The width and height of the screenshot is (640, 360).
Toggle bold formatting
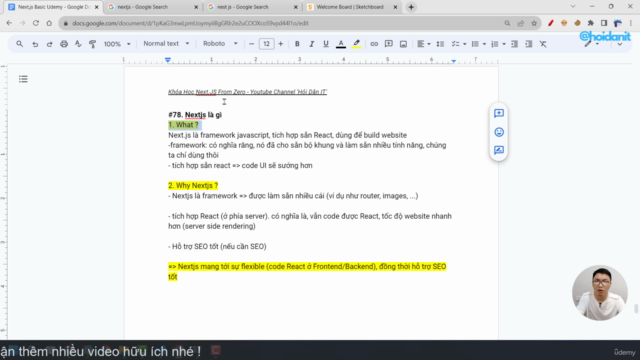[x=297, y=44]
